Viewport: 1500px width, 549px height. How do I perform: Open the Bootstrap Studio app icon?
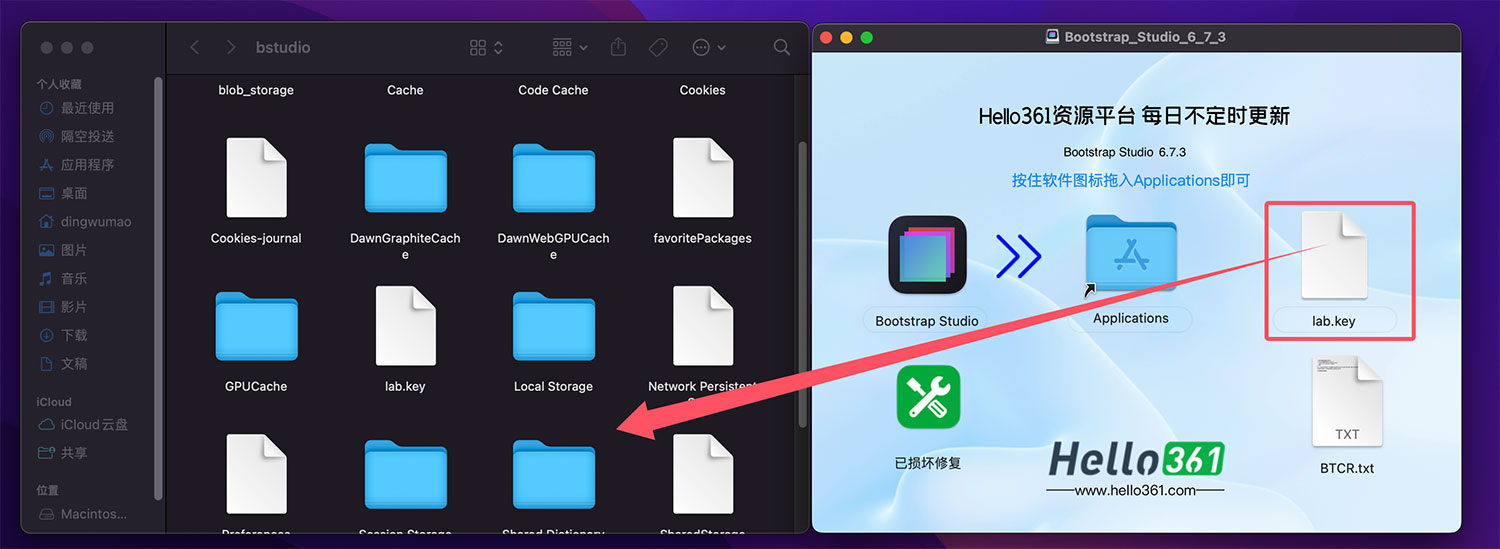click(x=927, y=255)
